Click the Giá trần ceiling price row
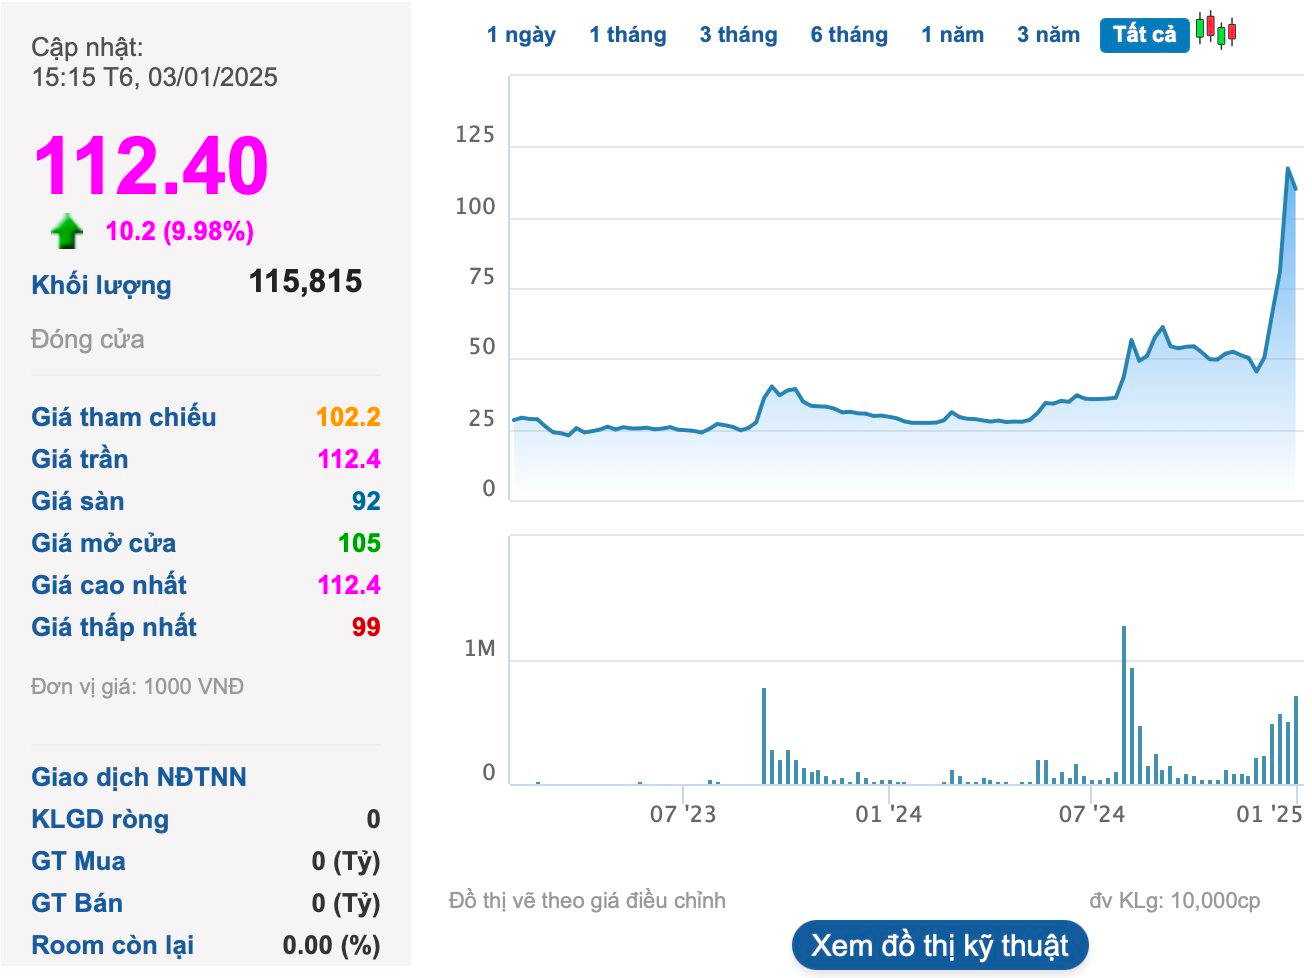1312x978 pixels. point(206,459)
